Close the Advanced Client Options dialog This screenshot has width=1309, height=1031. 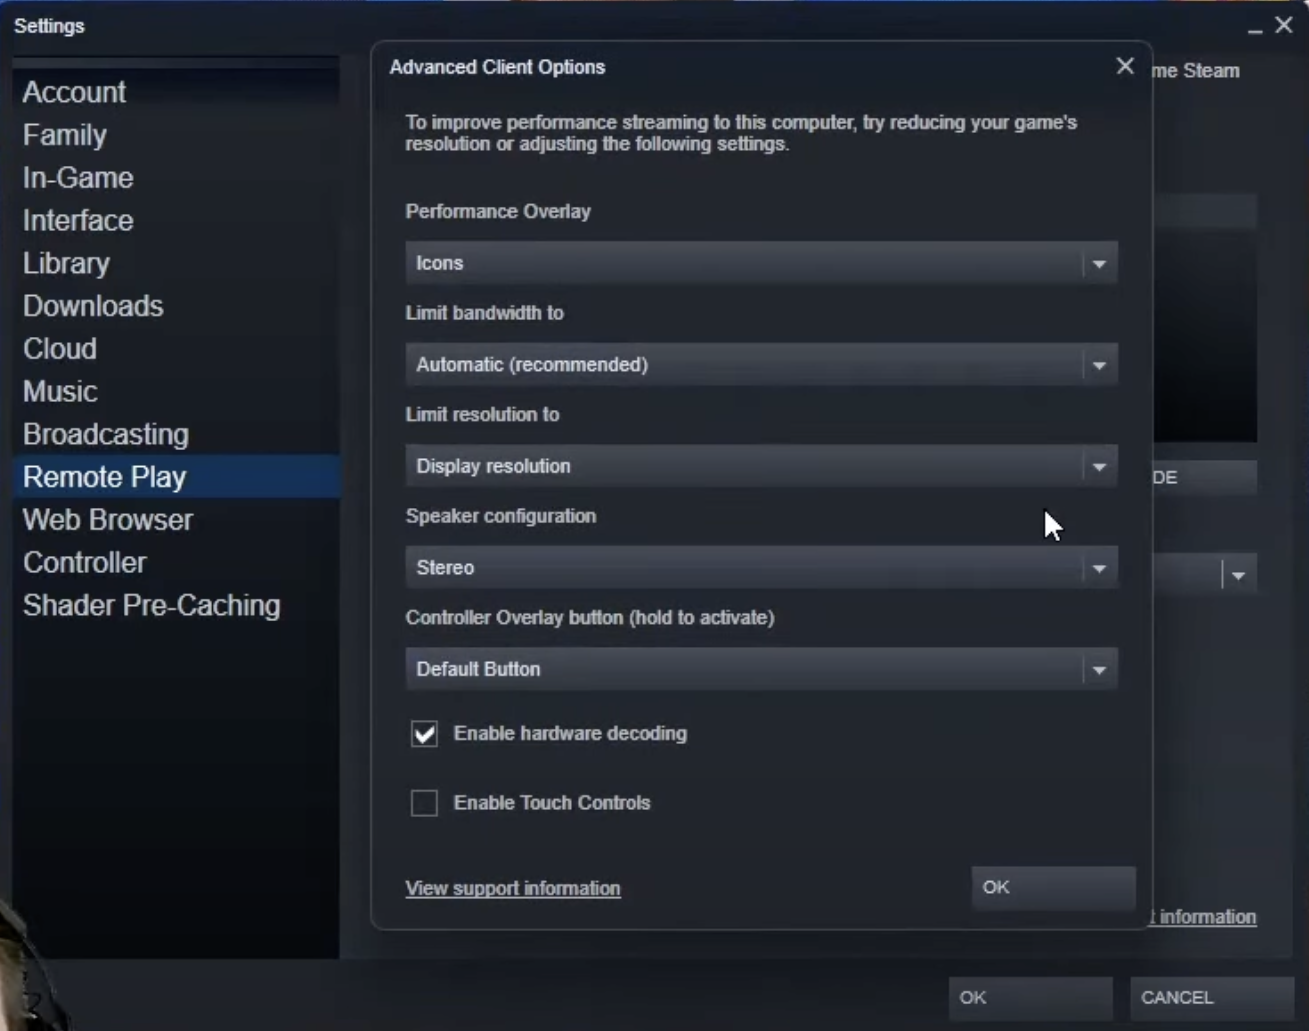[1125, 66]
